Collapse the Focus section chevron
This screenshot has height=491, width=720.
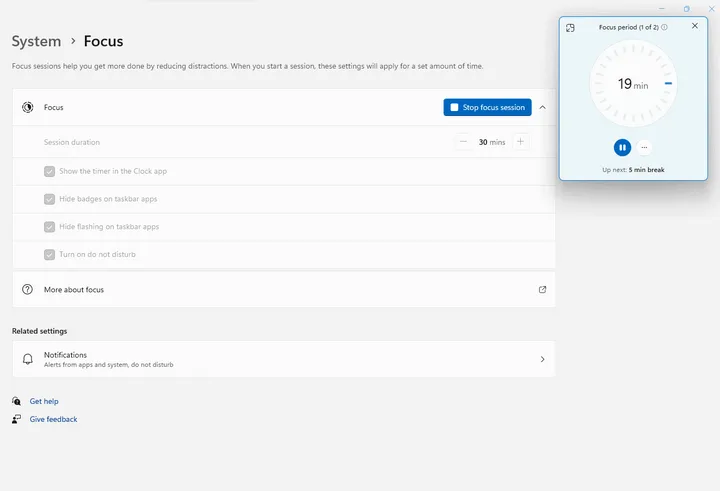pyautogui.click(x=542, y=107)
